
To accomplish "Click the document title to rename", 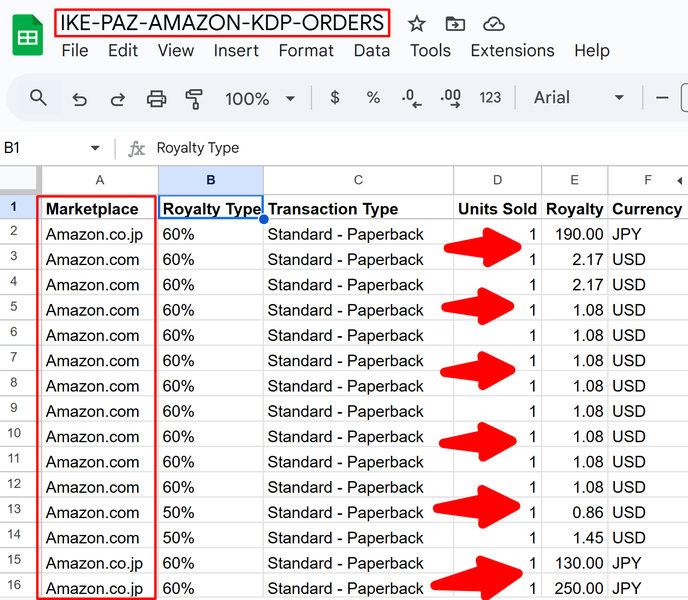I will click(x=222, y=22).
